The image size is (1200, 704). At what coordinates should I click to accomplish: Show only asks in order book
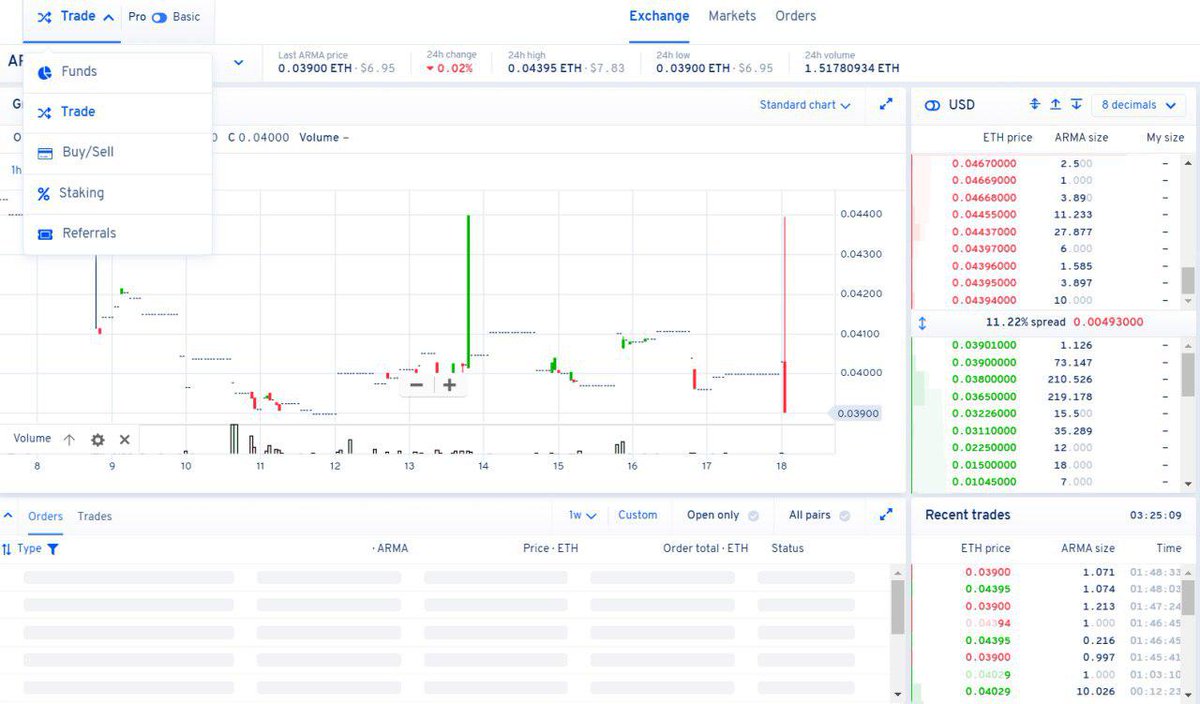(1056, 104)
